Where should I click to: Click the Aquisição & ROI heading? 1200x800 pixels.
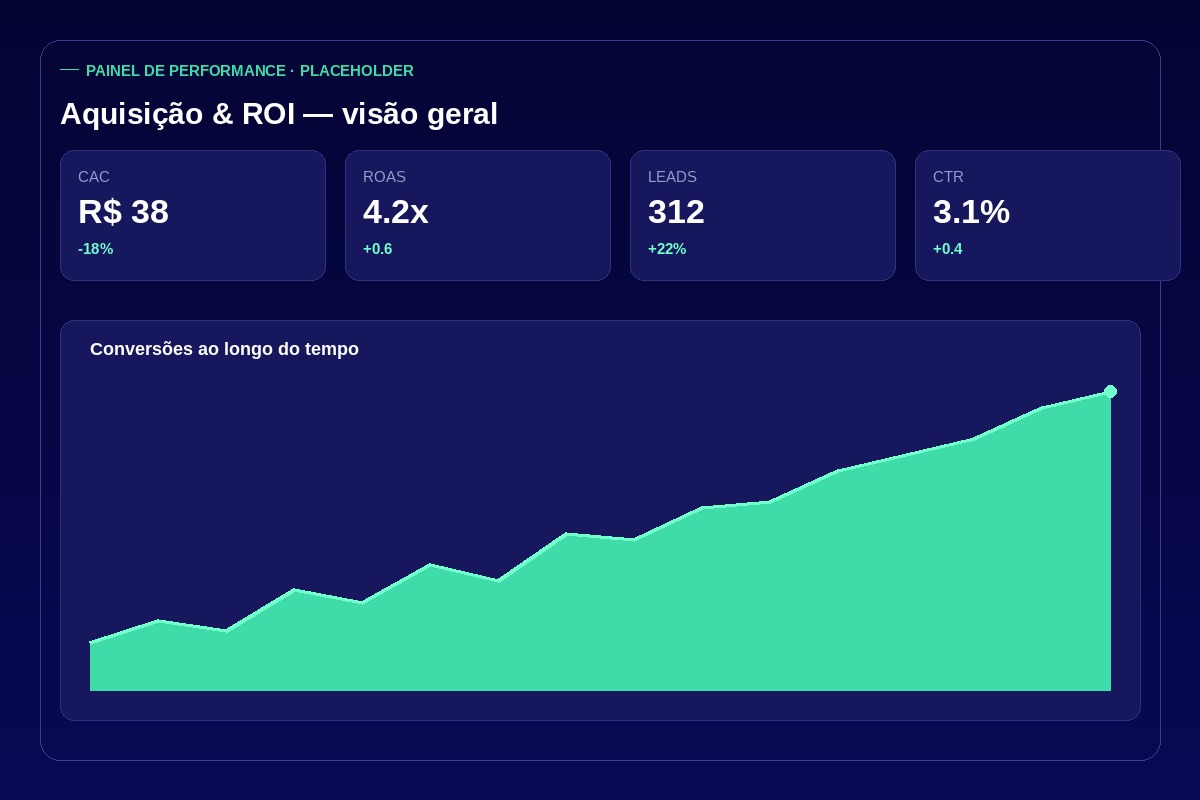point(279,114)
